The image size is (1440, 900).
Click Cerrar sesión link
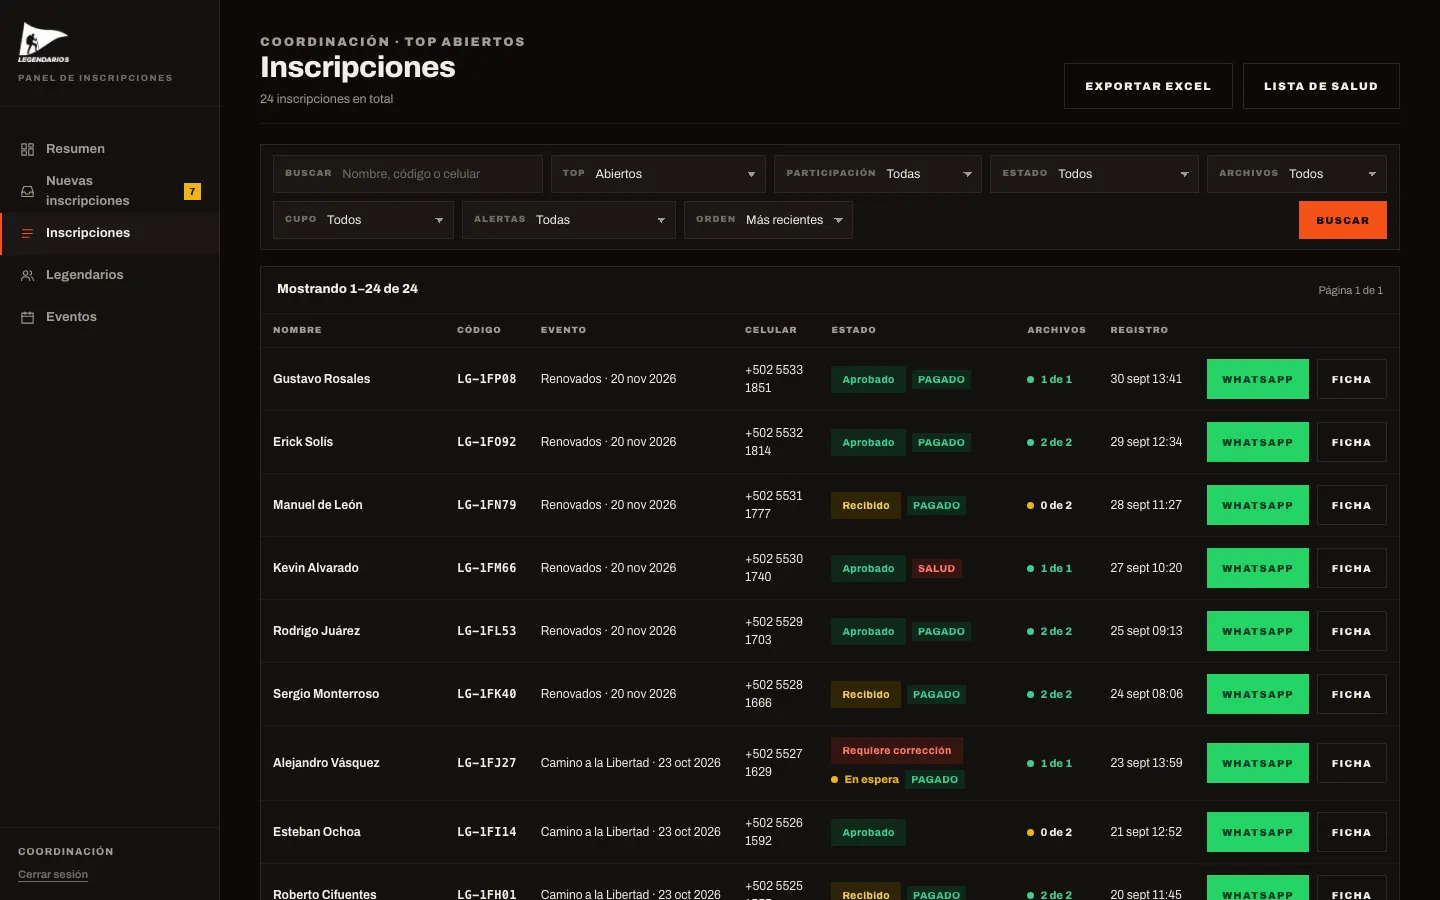[x=53, y=875]
